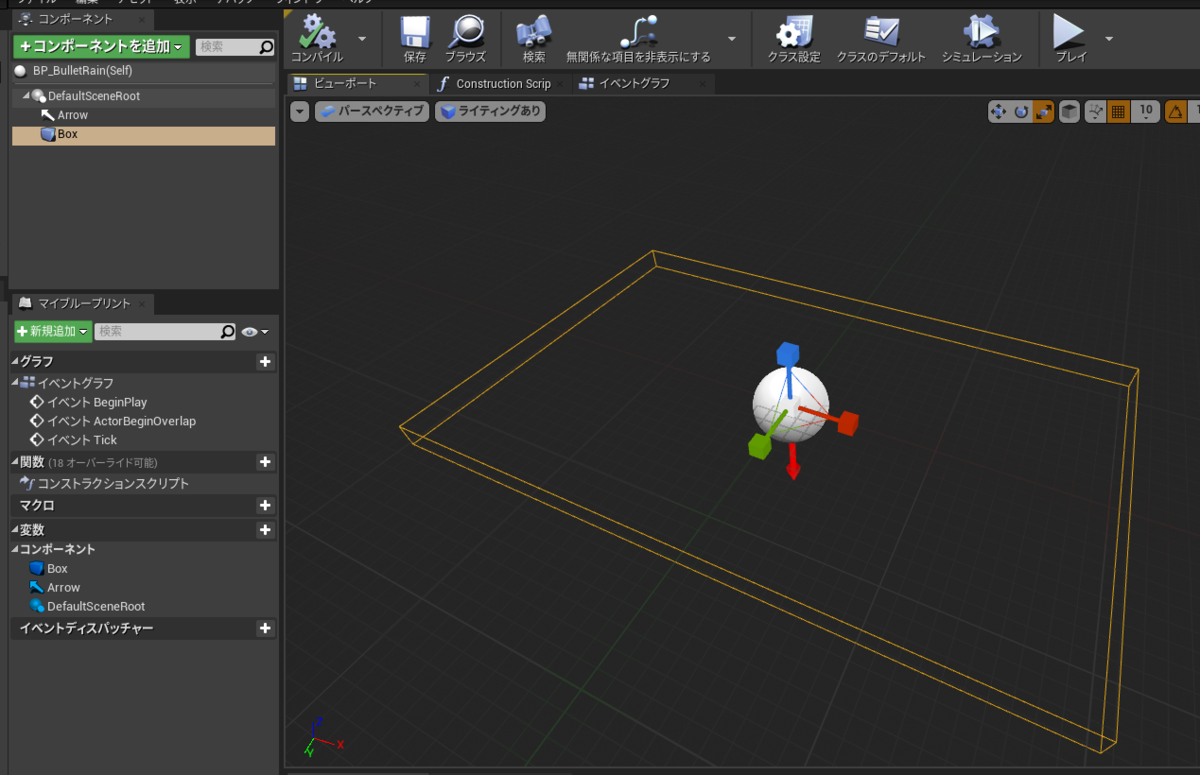Click the green Add New button

53,331
